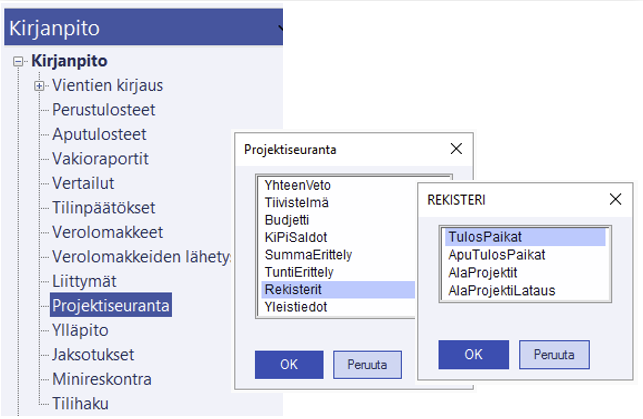Choose TuntiErittely from the list

298,272
